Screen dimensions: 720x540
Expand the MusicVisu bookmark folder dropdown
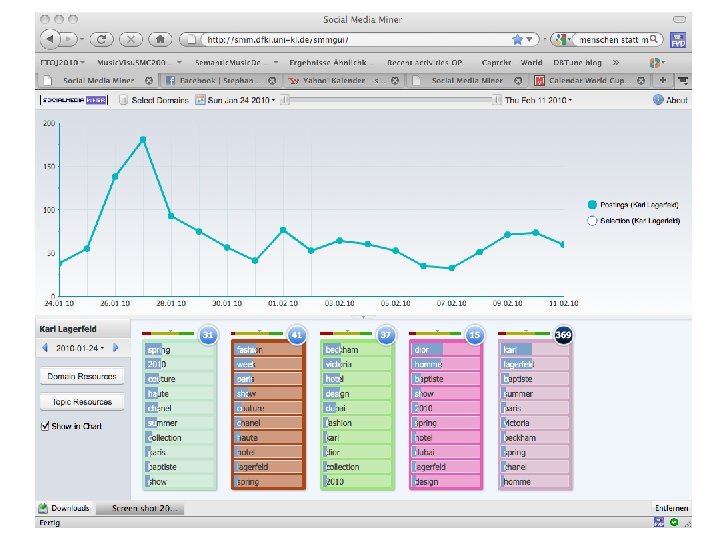coord(180,62)
